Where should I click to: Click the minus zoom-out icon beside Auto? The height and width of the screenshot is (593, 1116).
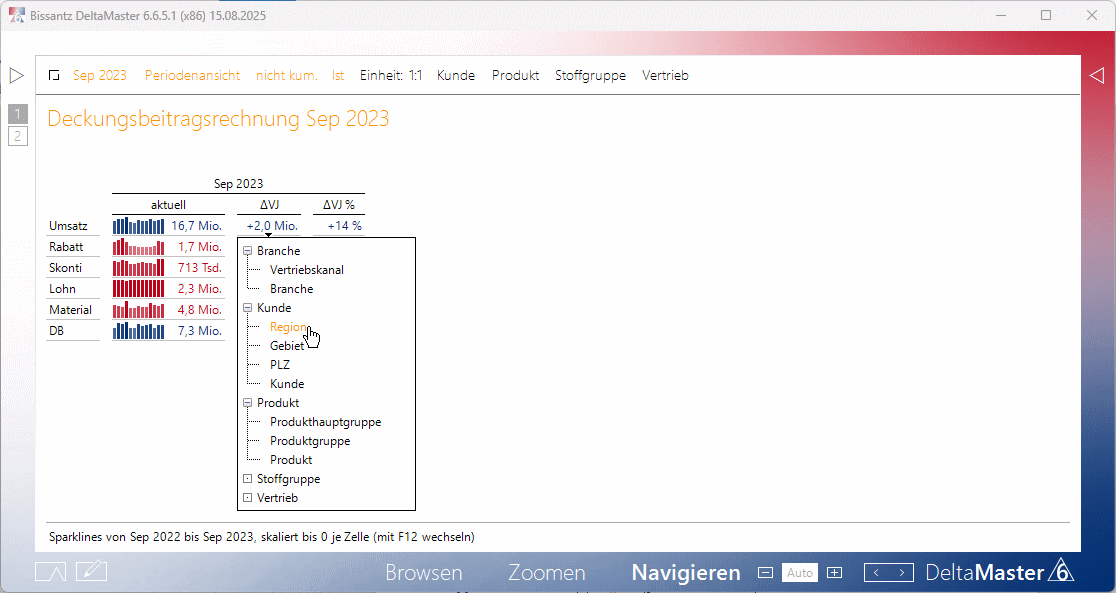(766, 573)
